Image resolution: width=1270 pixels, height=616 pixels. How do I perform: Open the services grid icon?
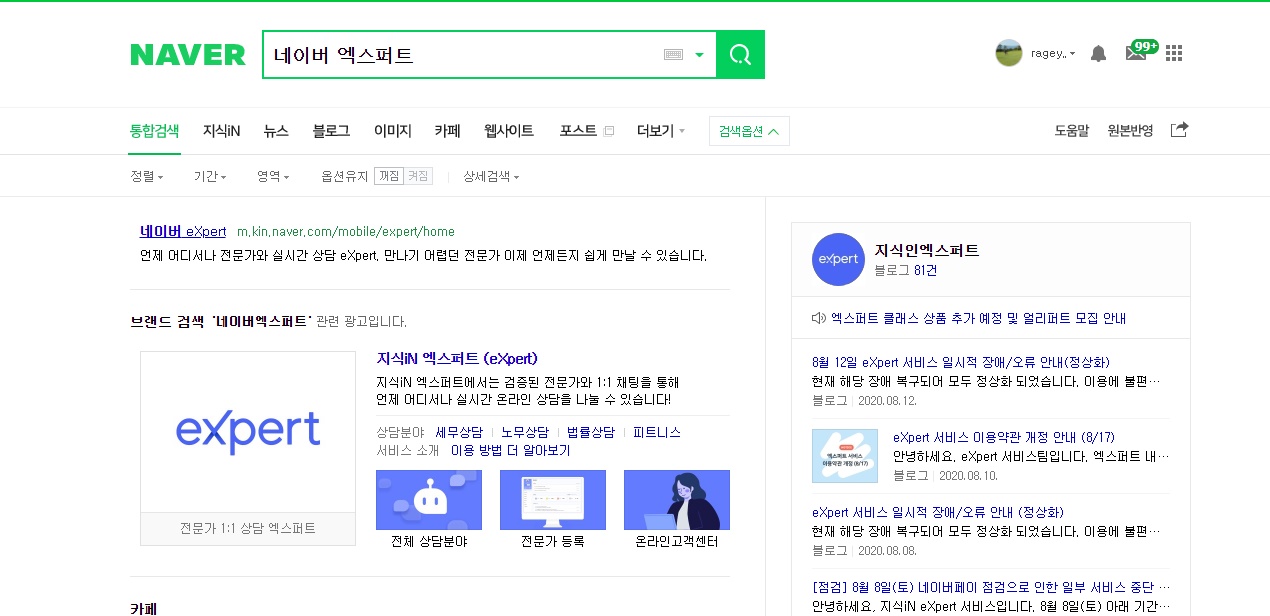(1174, 53)
